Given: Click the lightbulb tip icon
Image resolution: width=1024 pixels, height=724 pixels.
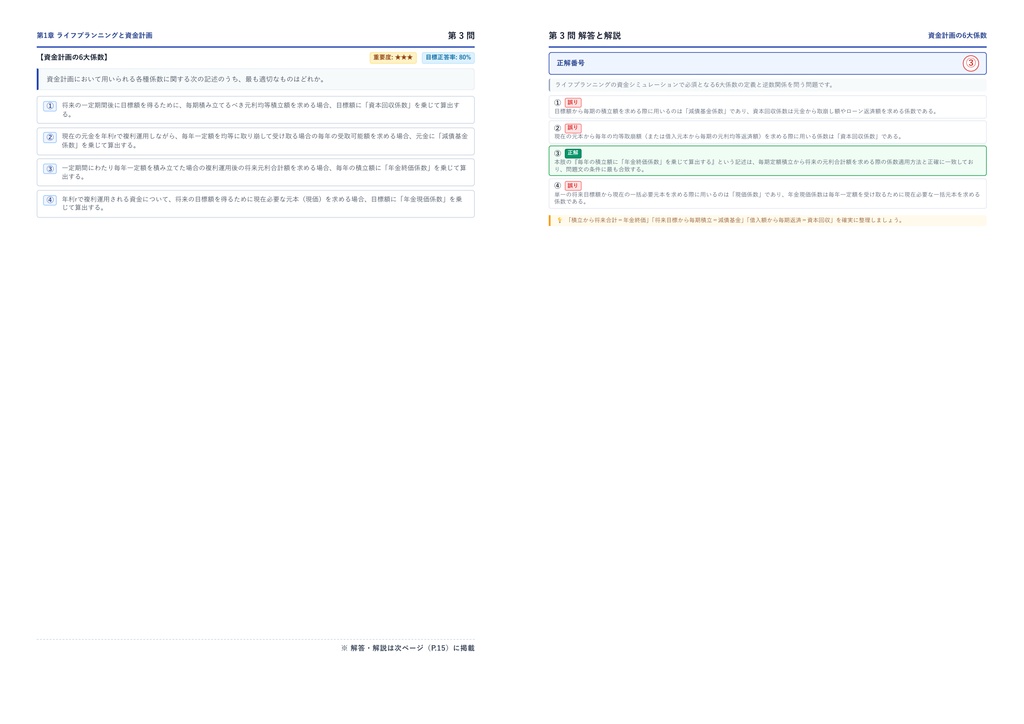Looking at the screenshot, I should click(559, 221).
